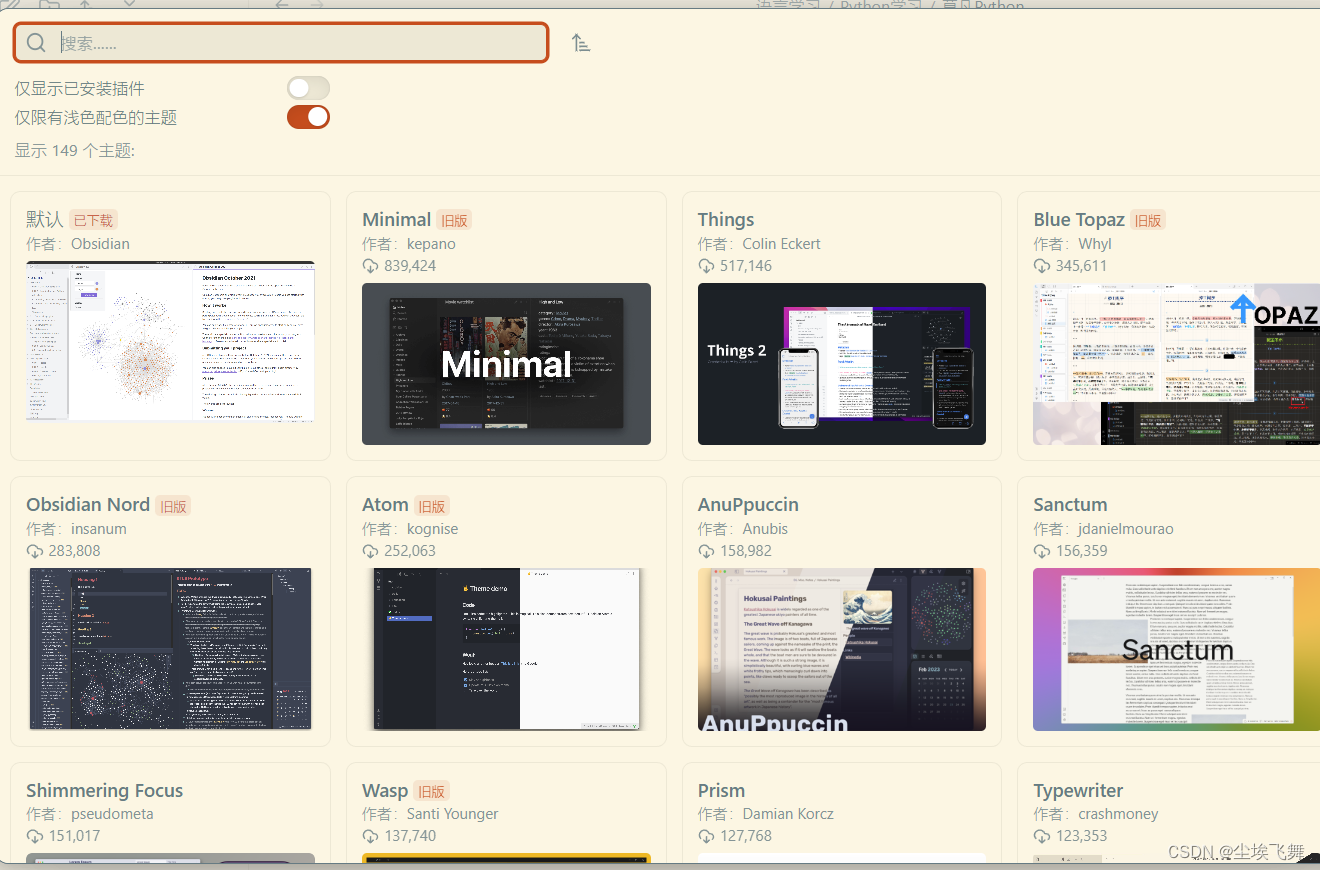Click the author line 作者: Santi Younger

[430, 814]
